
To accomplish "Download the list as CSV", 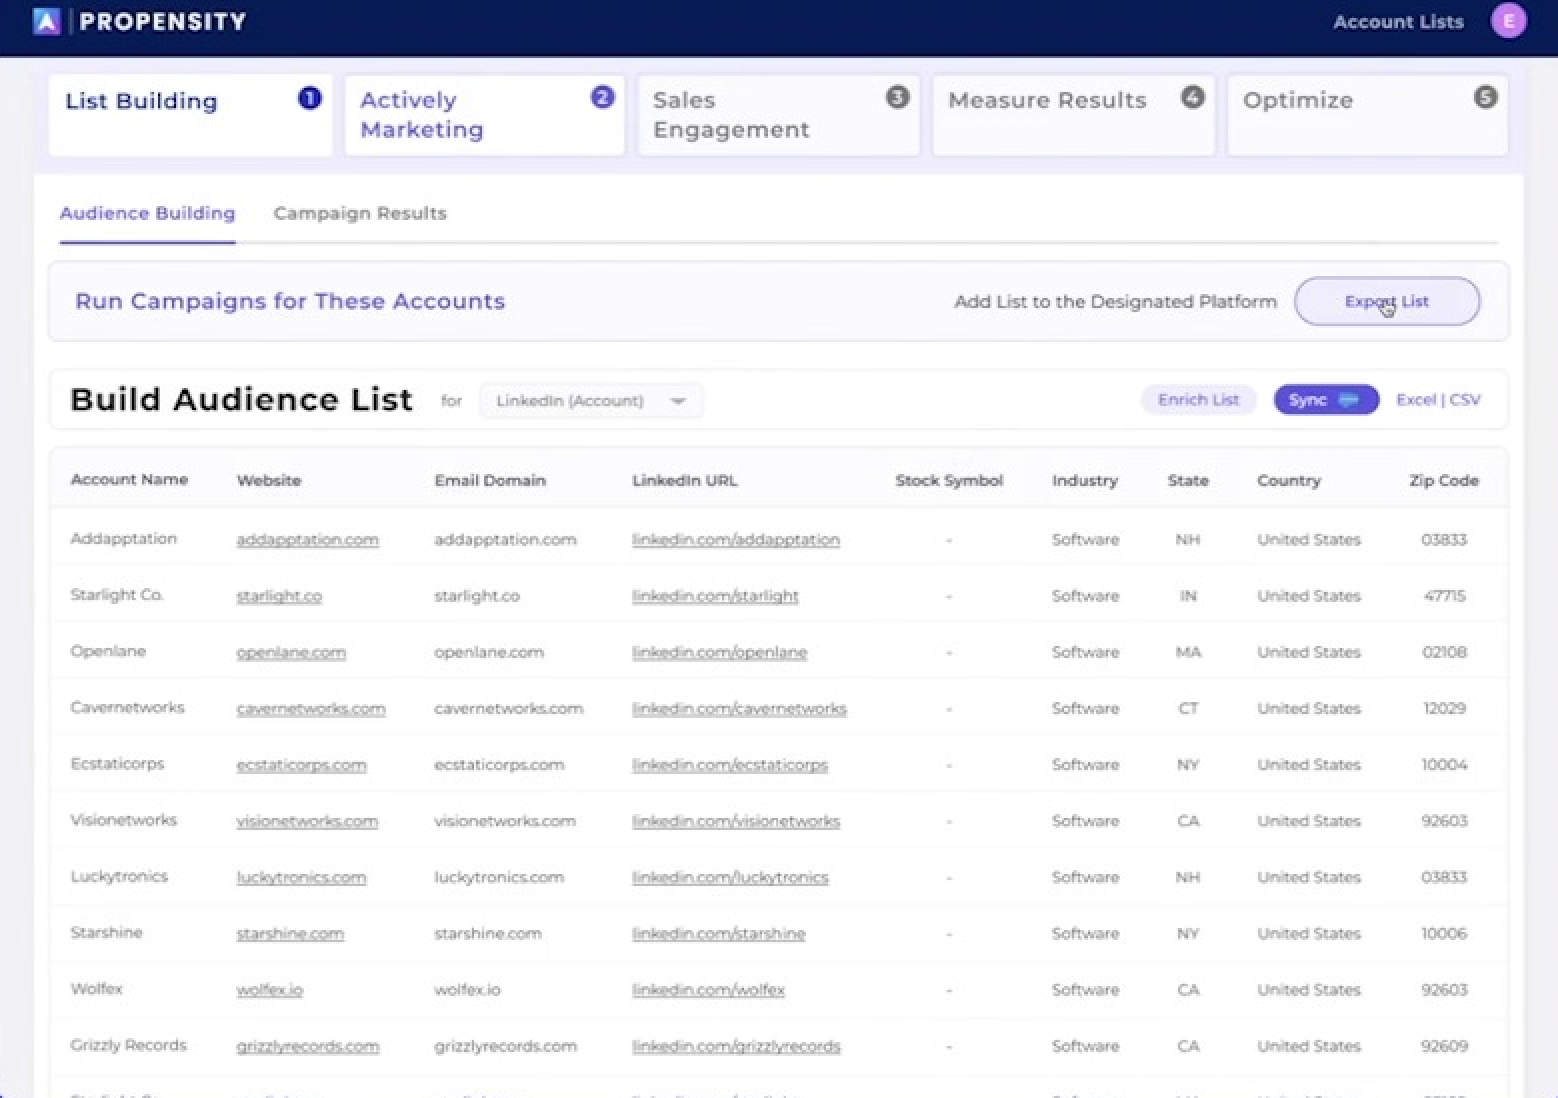I will (1465, 400).
